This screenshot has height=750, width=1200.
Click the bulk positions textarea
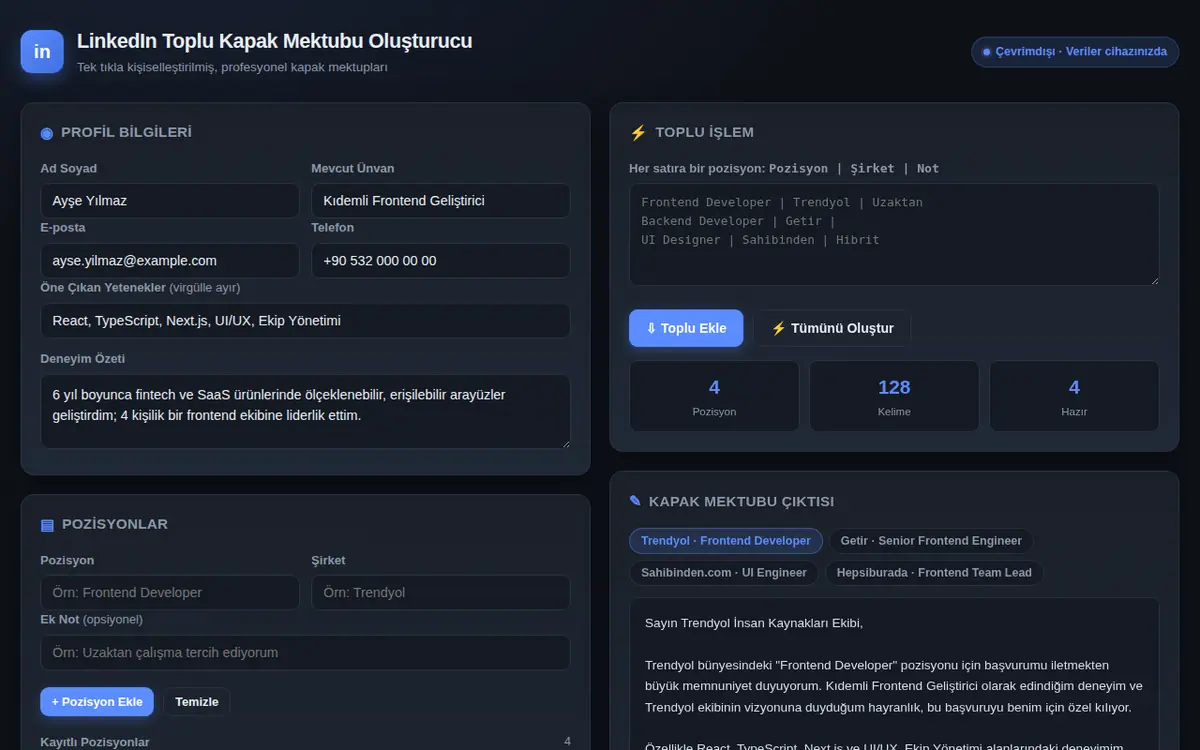click(x=894, y=234)
